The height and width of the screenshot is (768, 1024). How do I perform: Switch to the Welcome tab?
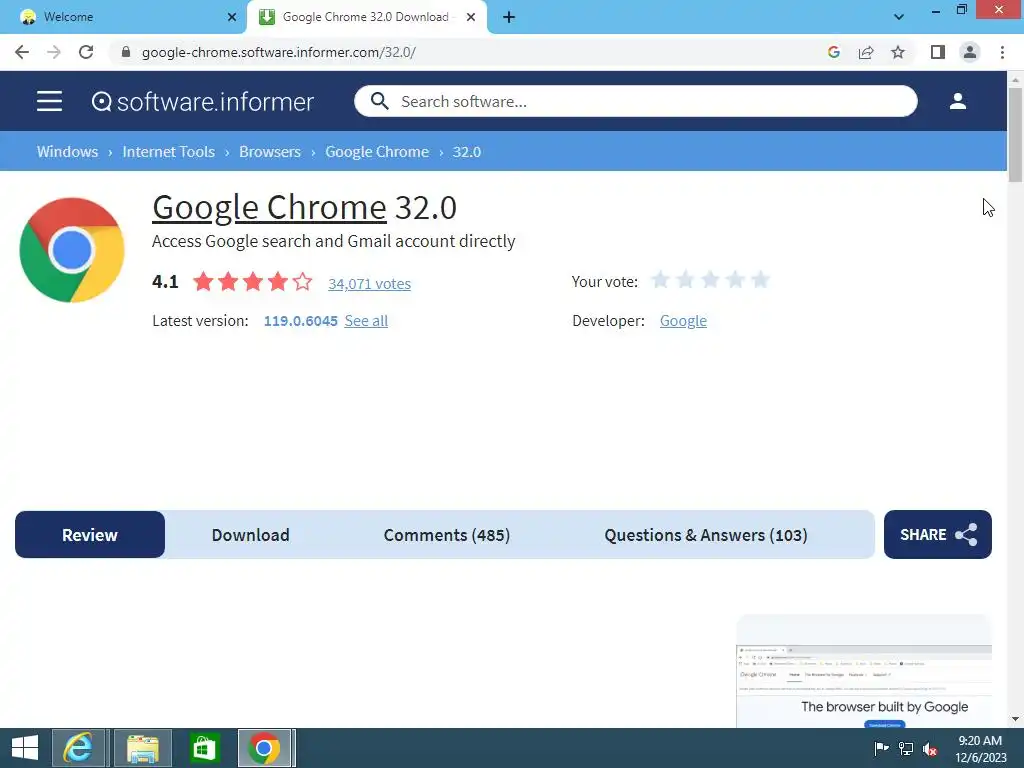tap(122, 17)
